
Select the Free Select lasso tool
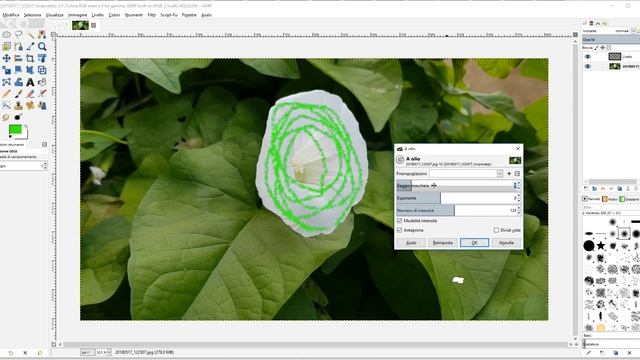point(18,35)
